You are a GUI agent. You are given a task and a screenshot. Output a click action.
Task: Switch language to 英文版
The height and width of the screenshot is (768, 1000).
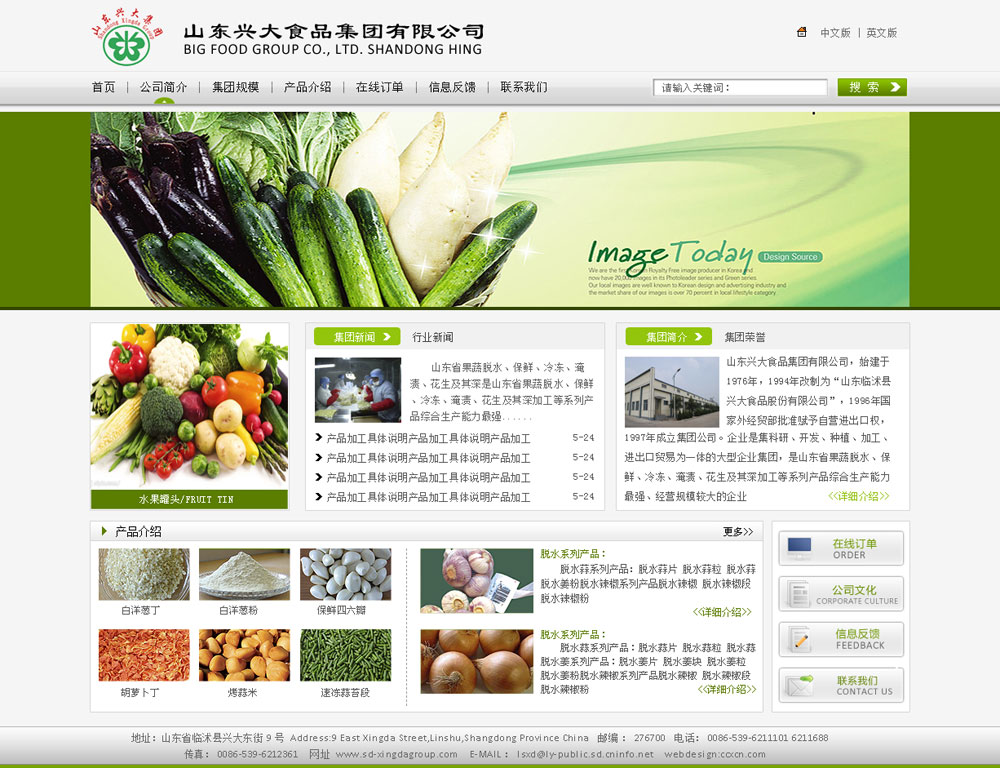click(x=881, y=33)
